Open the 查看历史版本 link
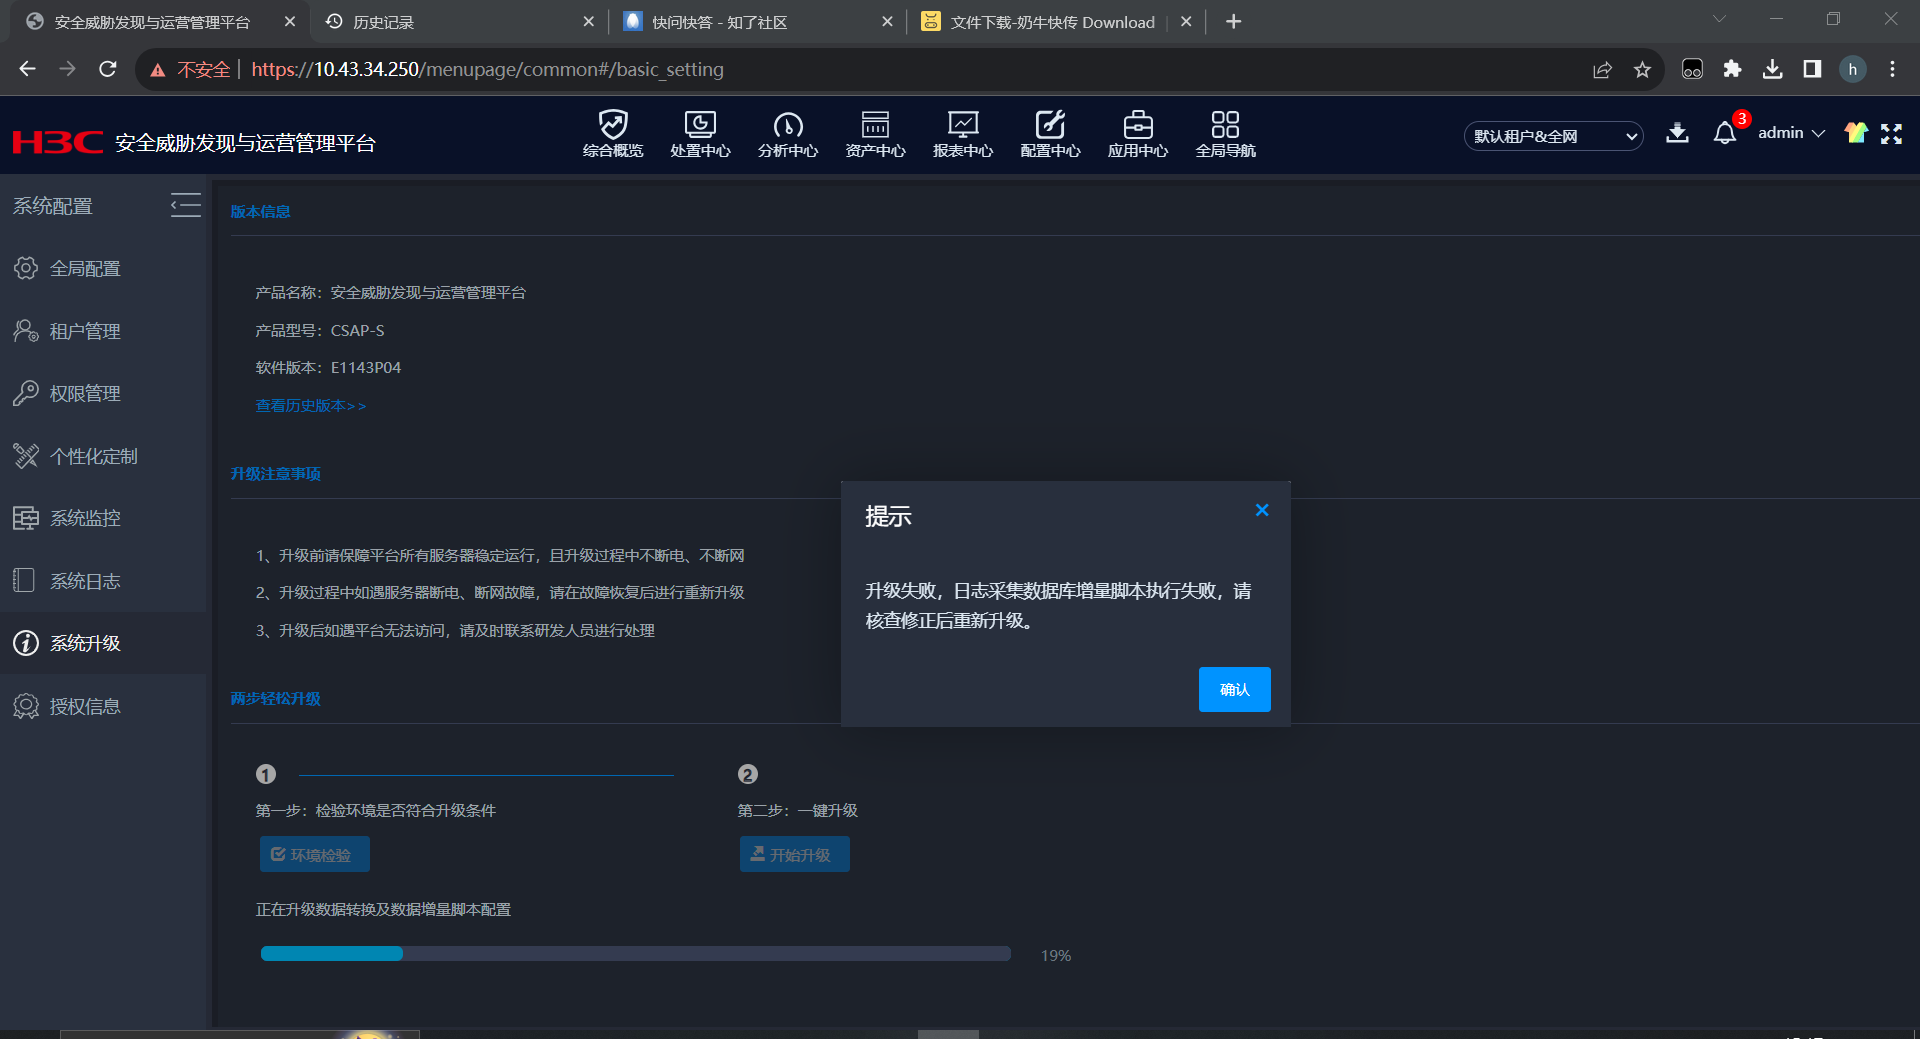The image size is (1920, 1039). coord(310,406)
